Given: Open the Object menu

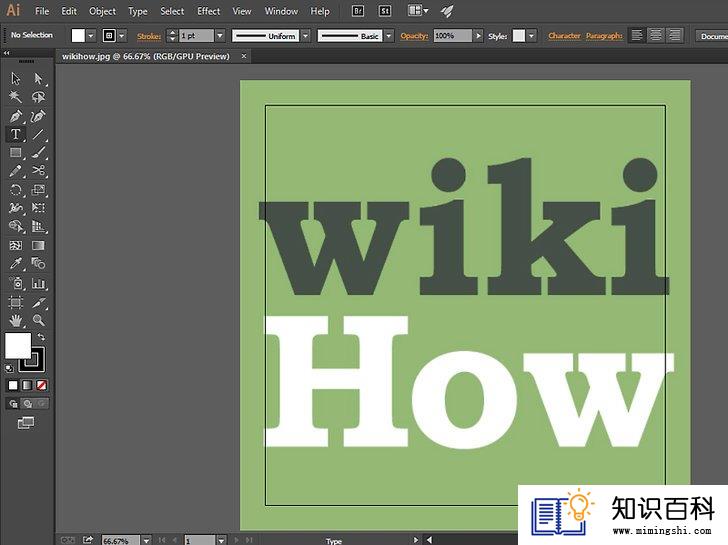Looking at the screenshot, I should point(102,11).
